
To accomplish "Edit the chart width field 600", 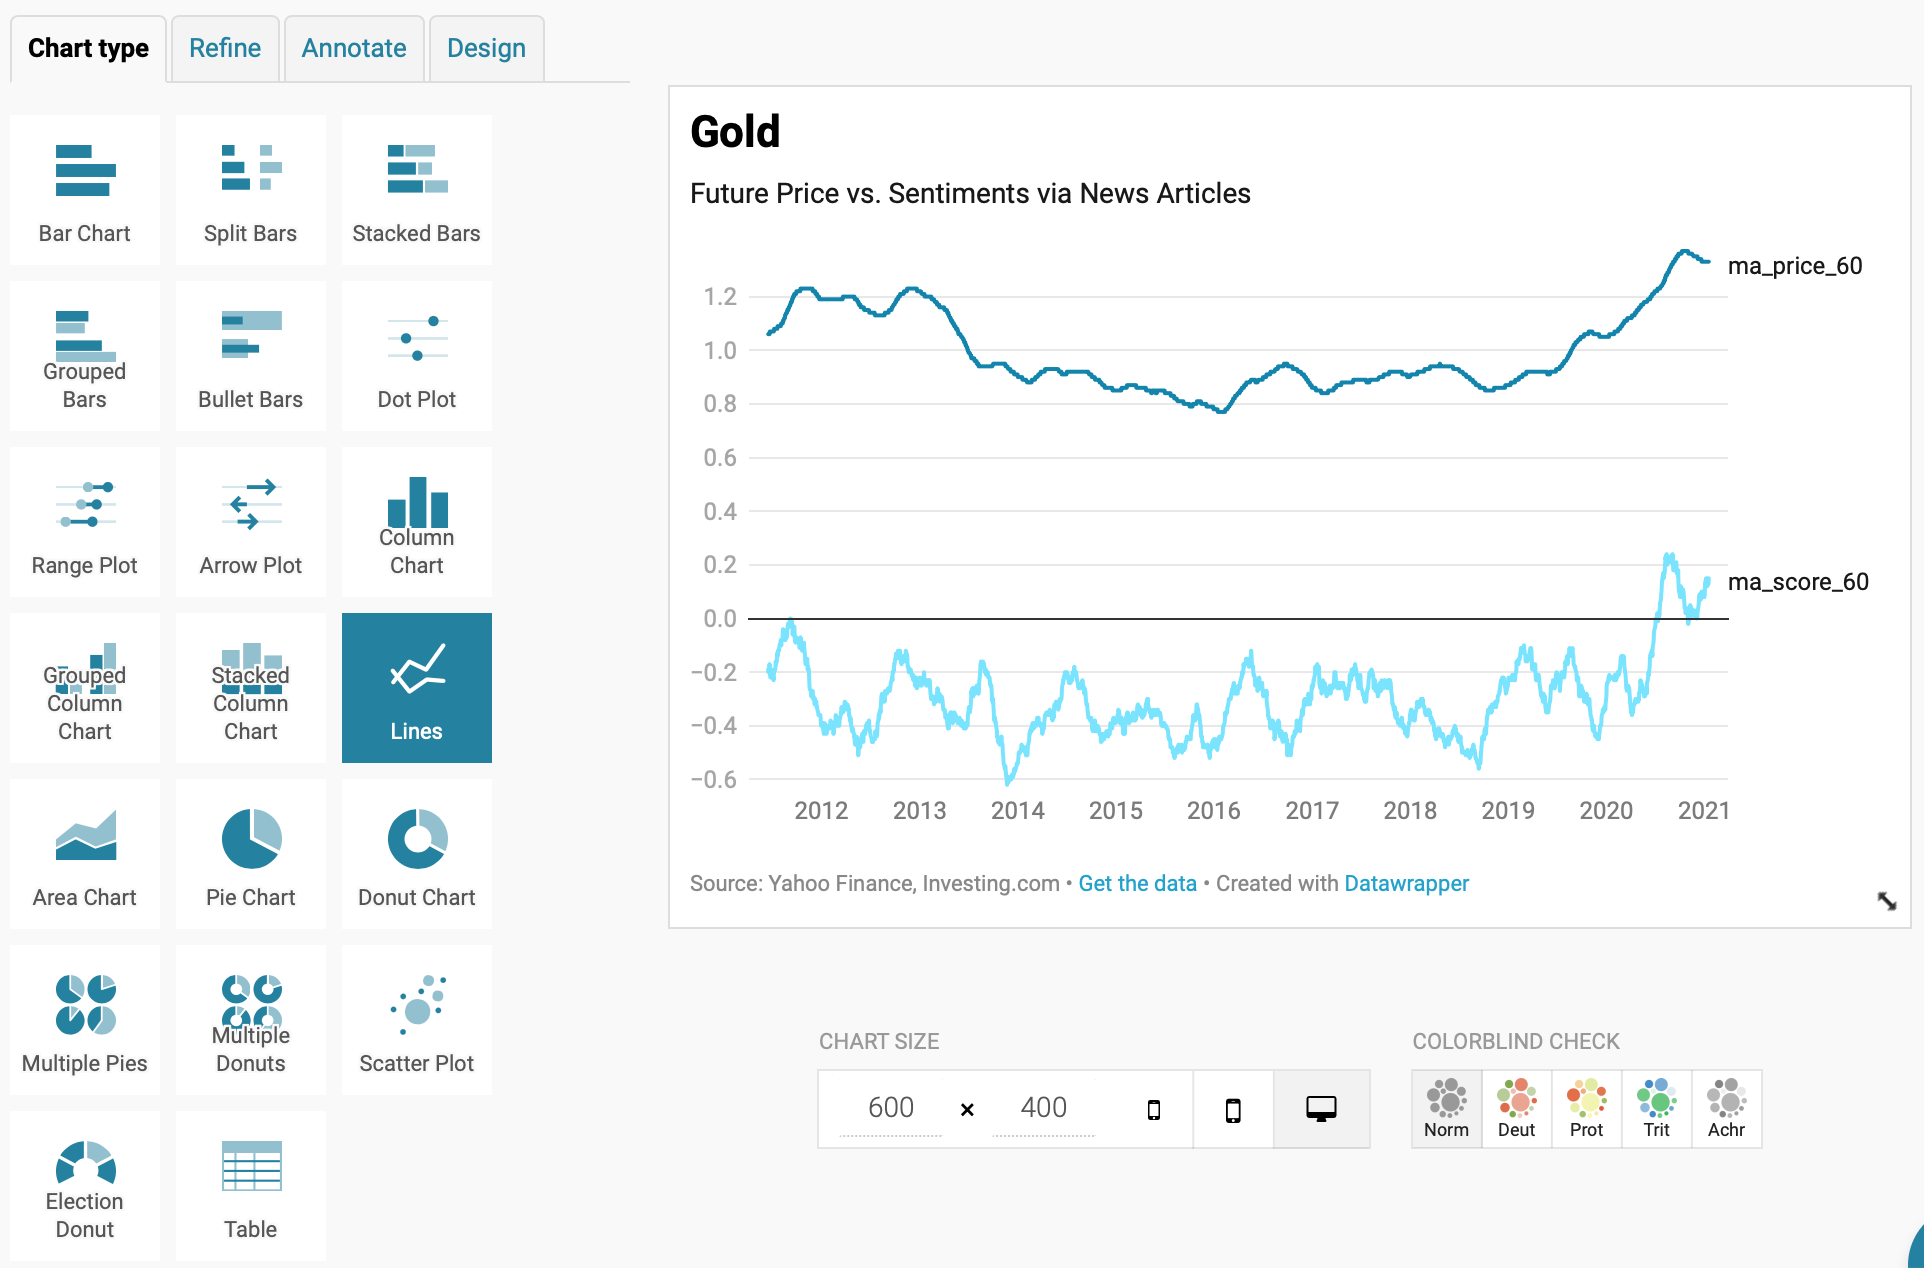I will coord(890,1108).
